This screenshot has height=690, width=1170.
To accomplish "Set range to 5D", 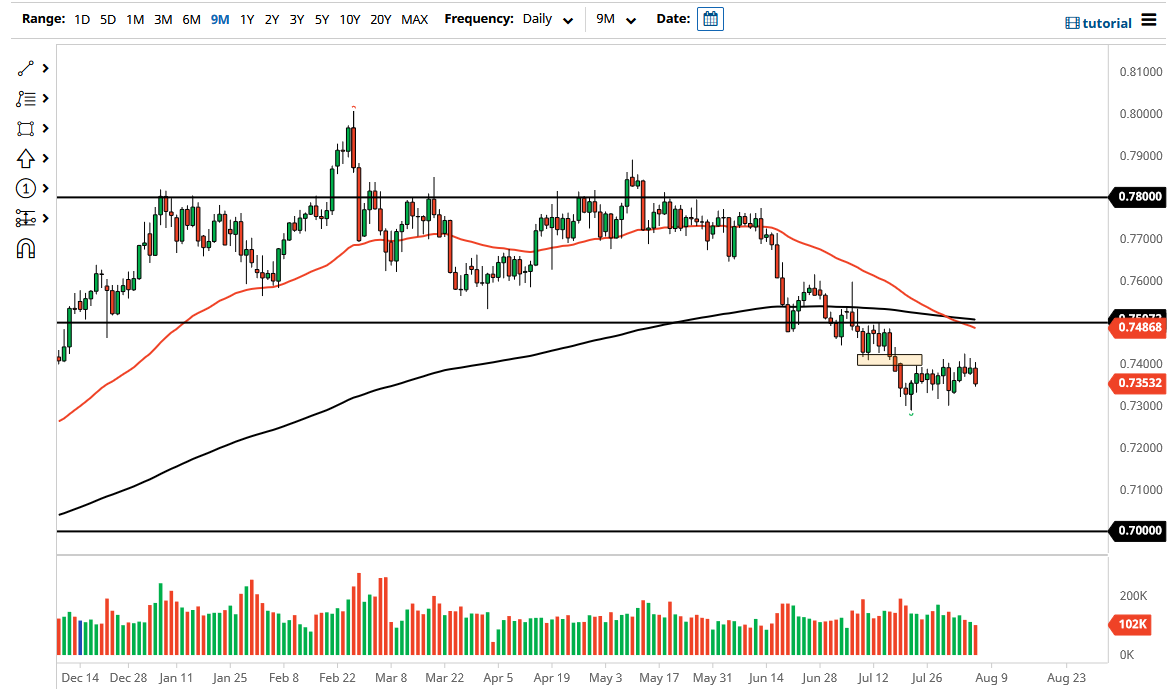I will pyautogui.click(x=108, y=19).
